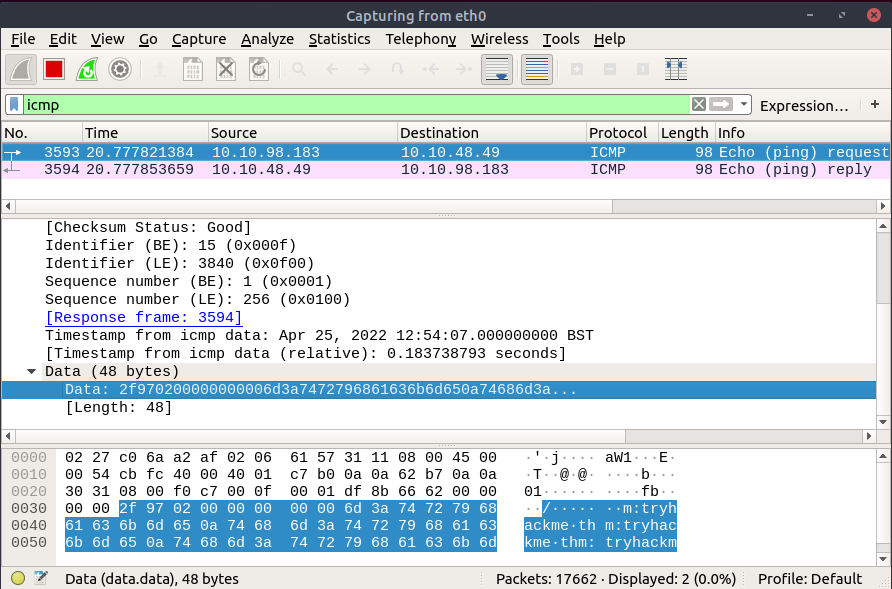The image size is (892, 589).
Task: Open the Telephony menu
Action: pos(420,39)
